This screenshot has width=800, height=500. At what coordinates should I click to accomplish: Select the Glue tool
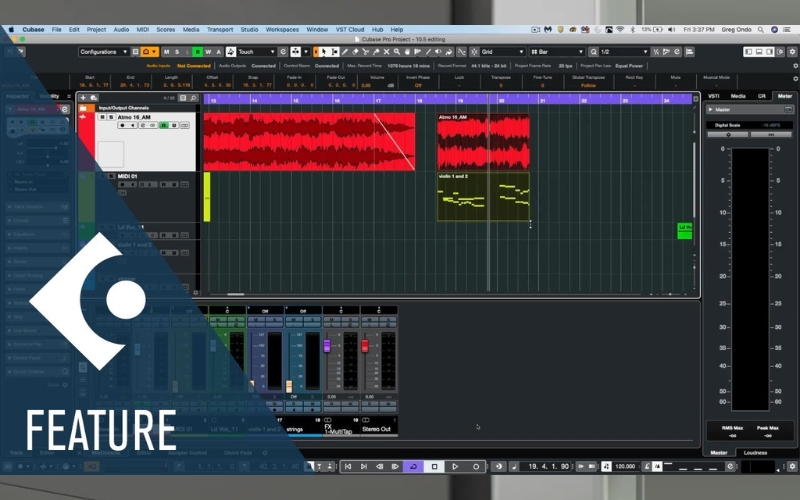pyautogui.click(x=376, y=52)
